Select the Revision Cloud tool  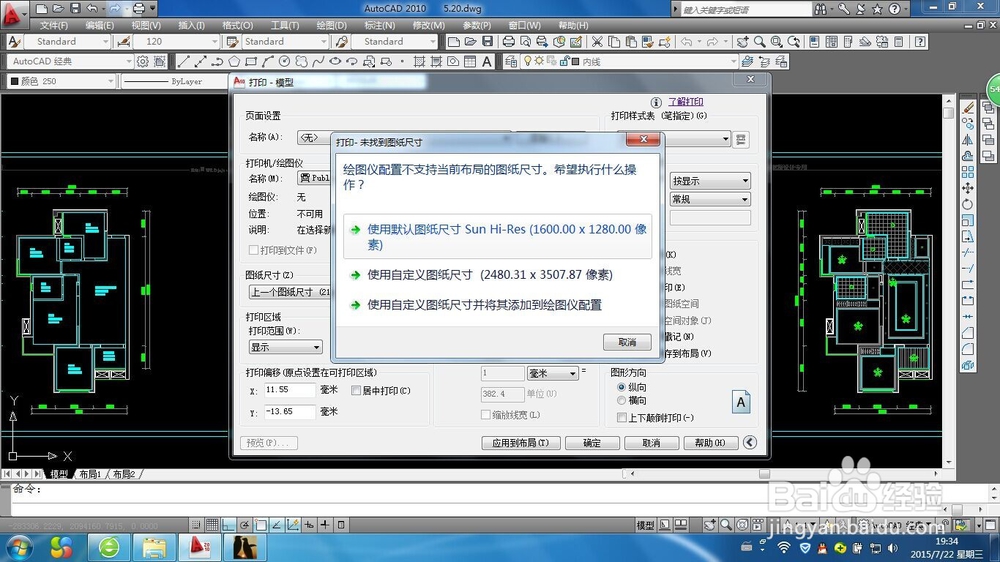click(x=301, y=61)
